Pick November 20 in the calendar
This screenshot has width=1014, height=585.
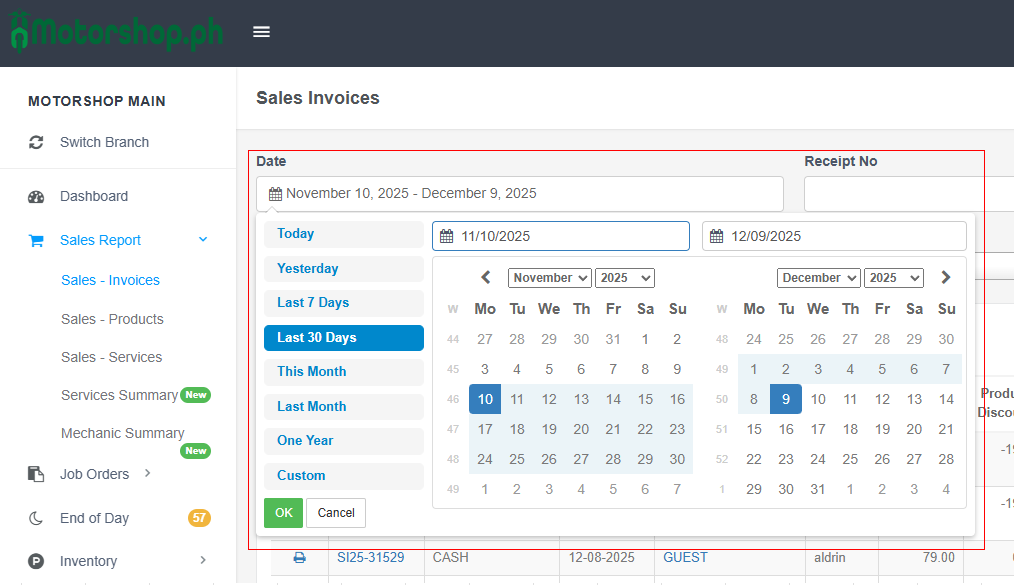pos(581,429)
